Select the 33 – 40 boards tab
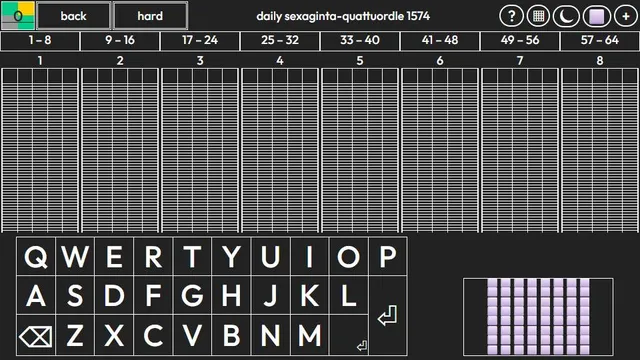Image resolution: width=640 pixels, height=360 pixels. (x=360, y=41)
